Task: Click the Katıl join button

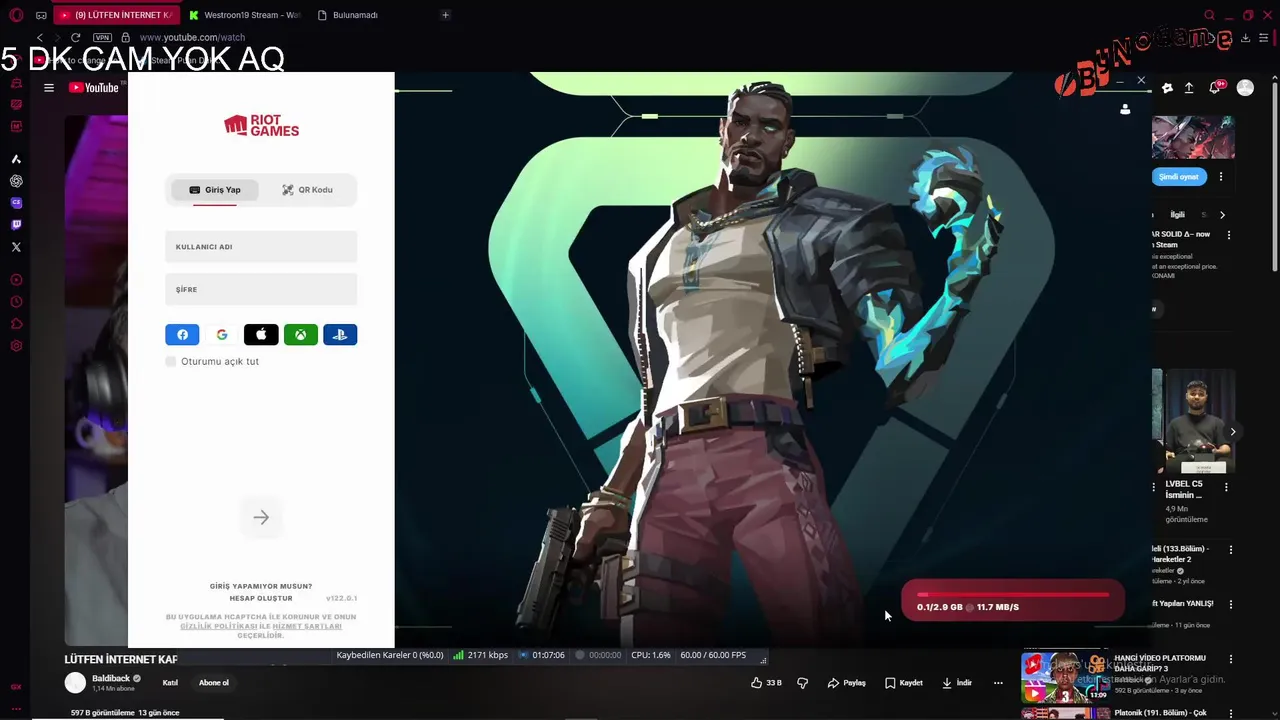Action: tap(170, 683)
